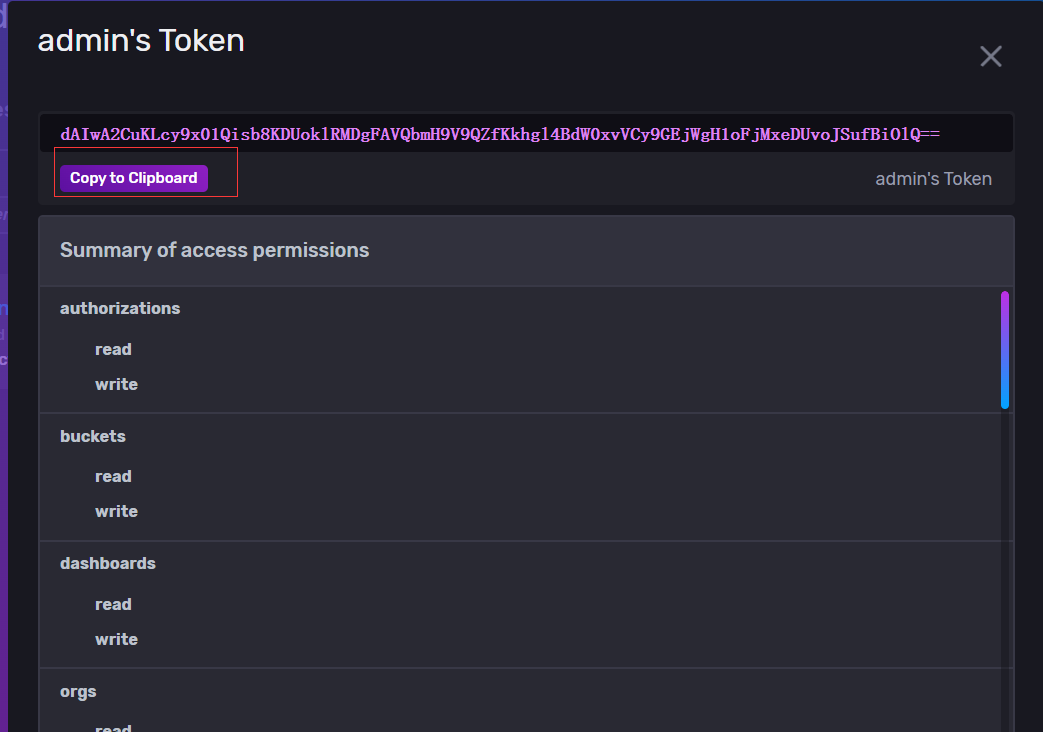This screenshot has width=1043, height=732.
Task: Select the buckets permission group
Action: click(x=93, y=436)
